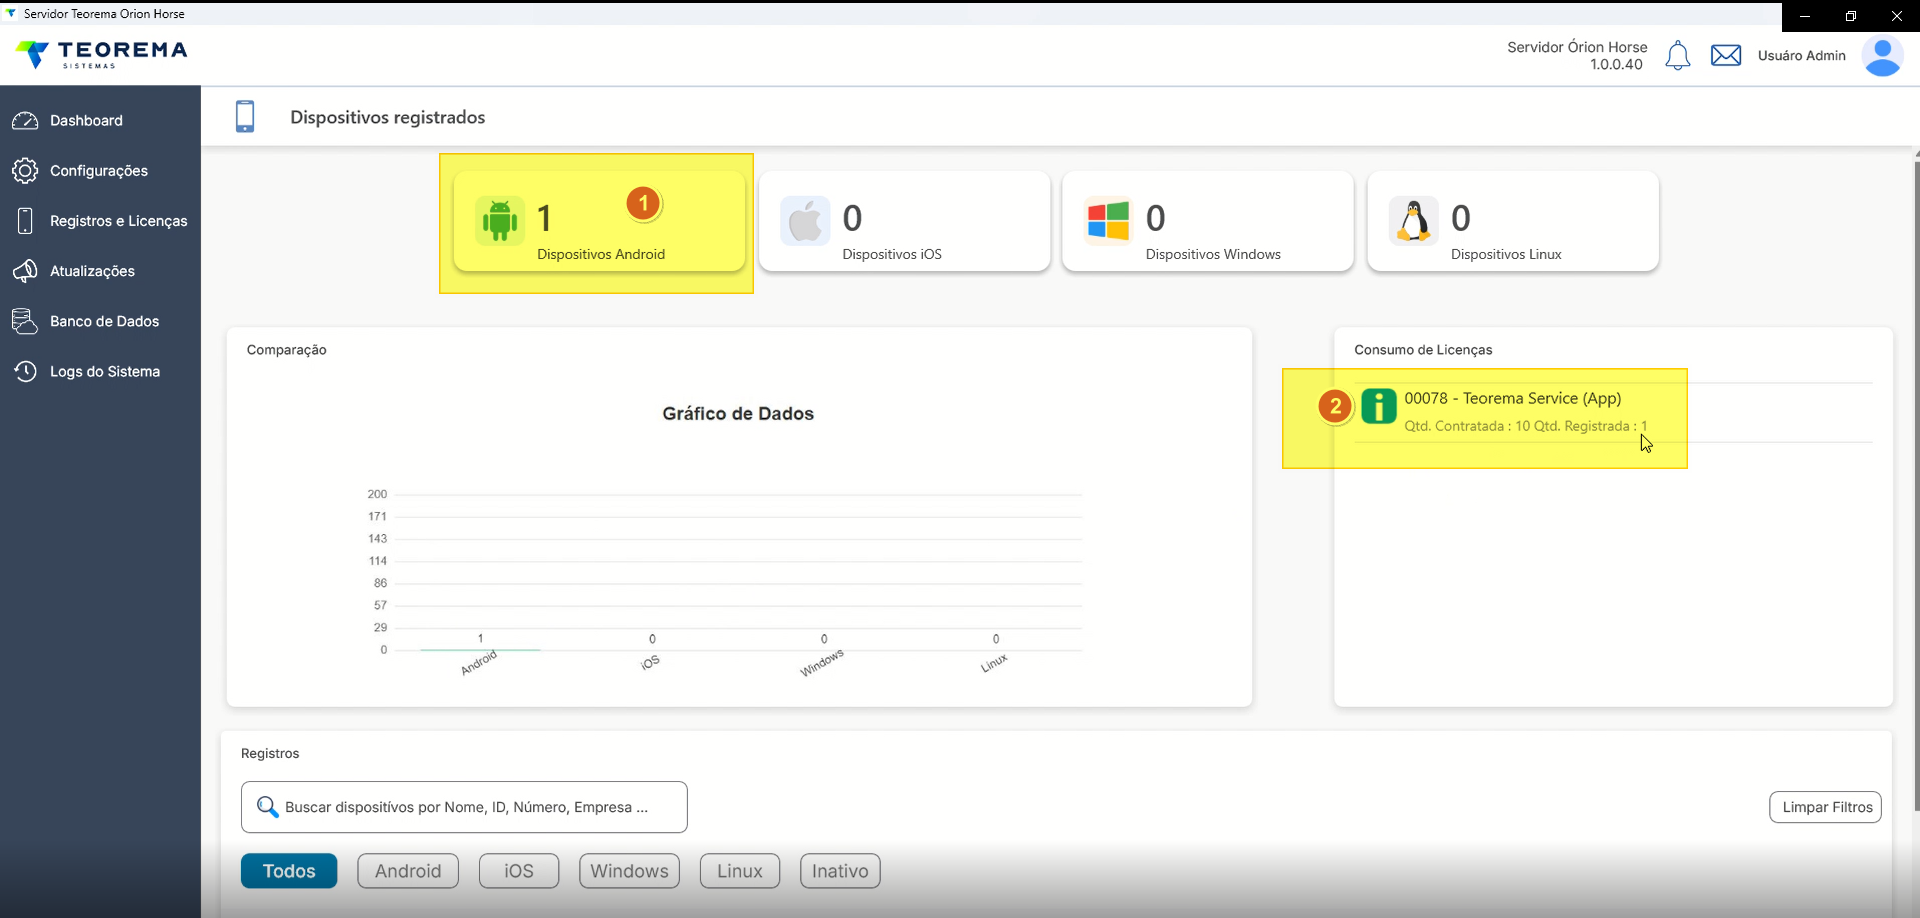Screen dimensions: 1920x918
Task: Open the messages envelope icon
Action: (x=1726, y=56)
